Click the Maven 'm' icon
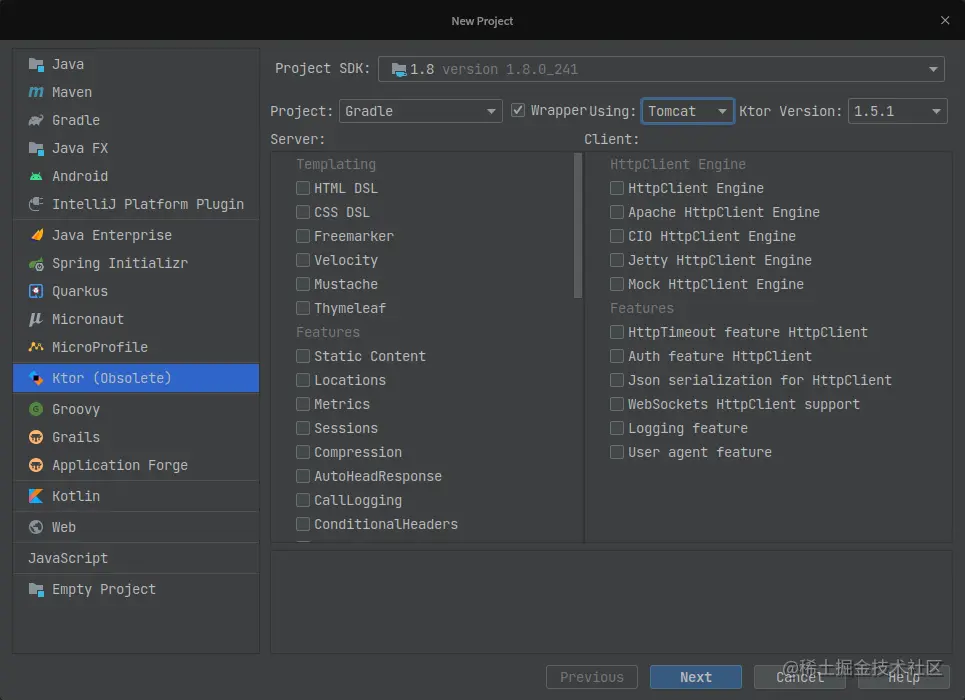Viewport: 965px width, 700px height. (x=36, y=92)
